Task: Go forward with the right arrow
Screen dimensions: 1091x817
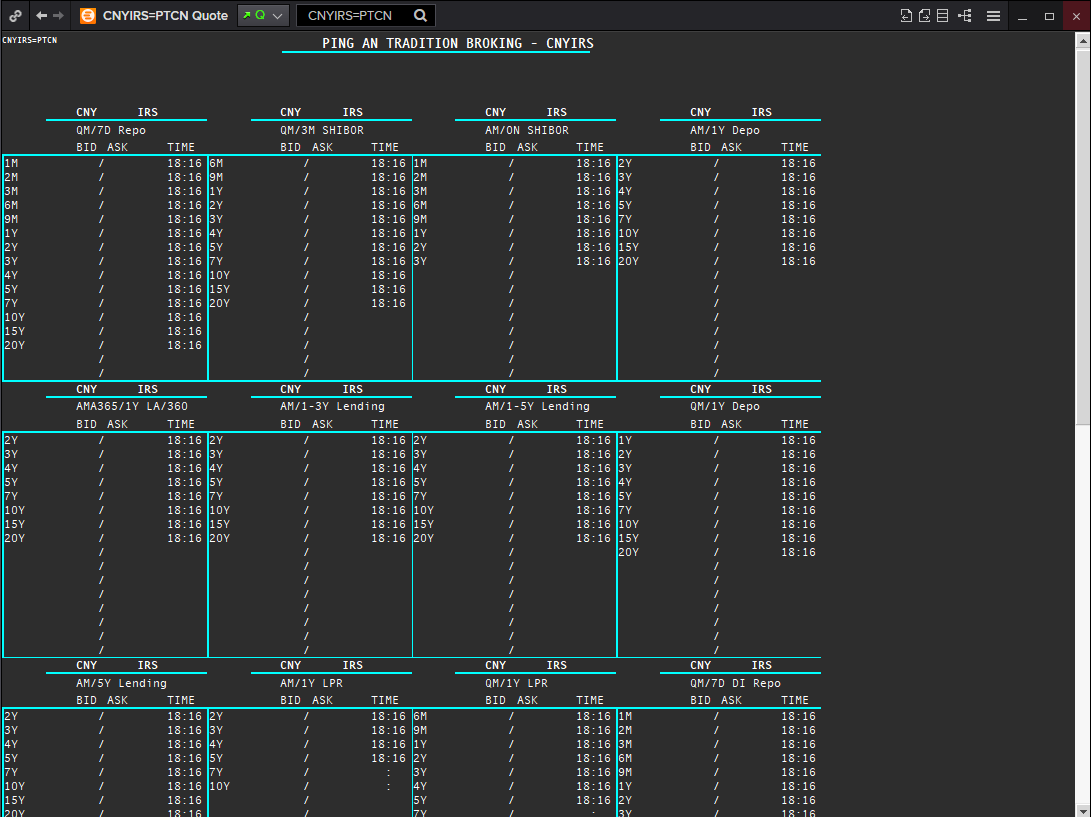Action: pyautogui.click(x=58, y=15)
